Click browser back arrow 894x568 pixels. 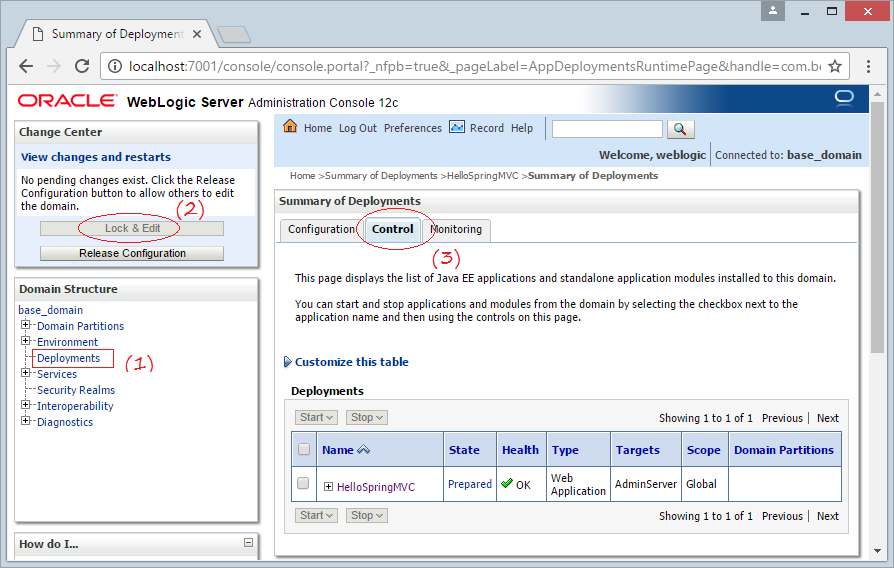pos(26,66)
